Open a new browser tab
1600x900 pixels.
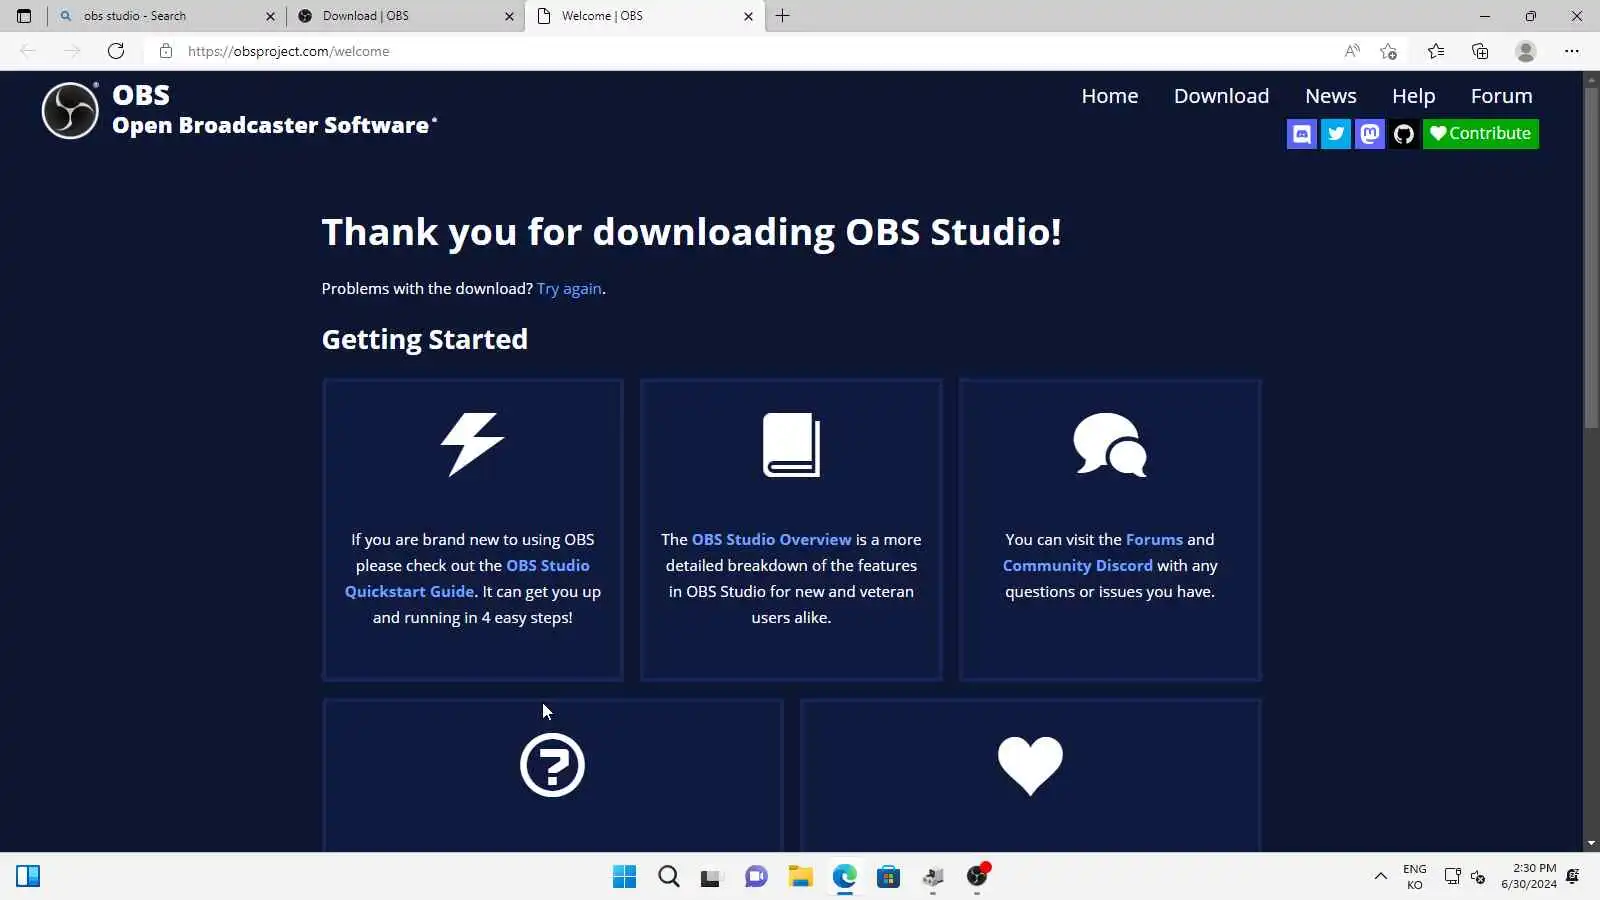pyautogui.click(x=782, y=16)
